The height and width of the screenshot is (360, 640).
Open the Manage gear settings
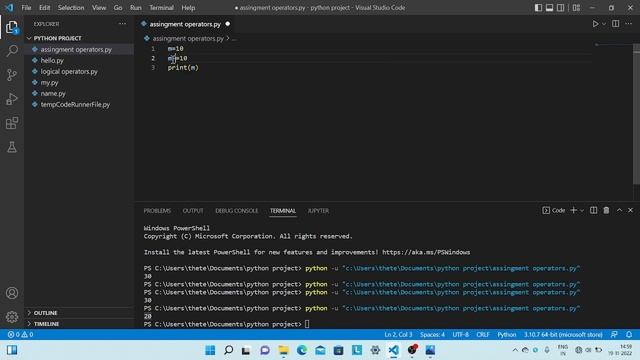(12, 317)
